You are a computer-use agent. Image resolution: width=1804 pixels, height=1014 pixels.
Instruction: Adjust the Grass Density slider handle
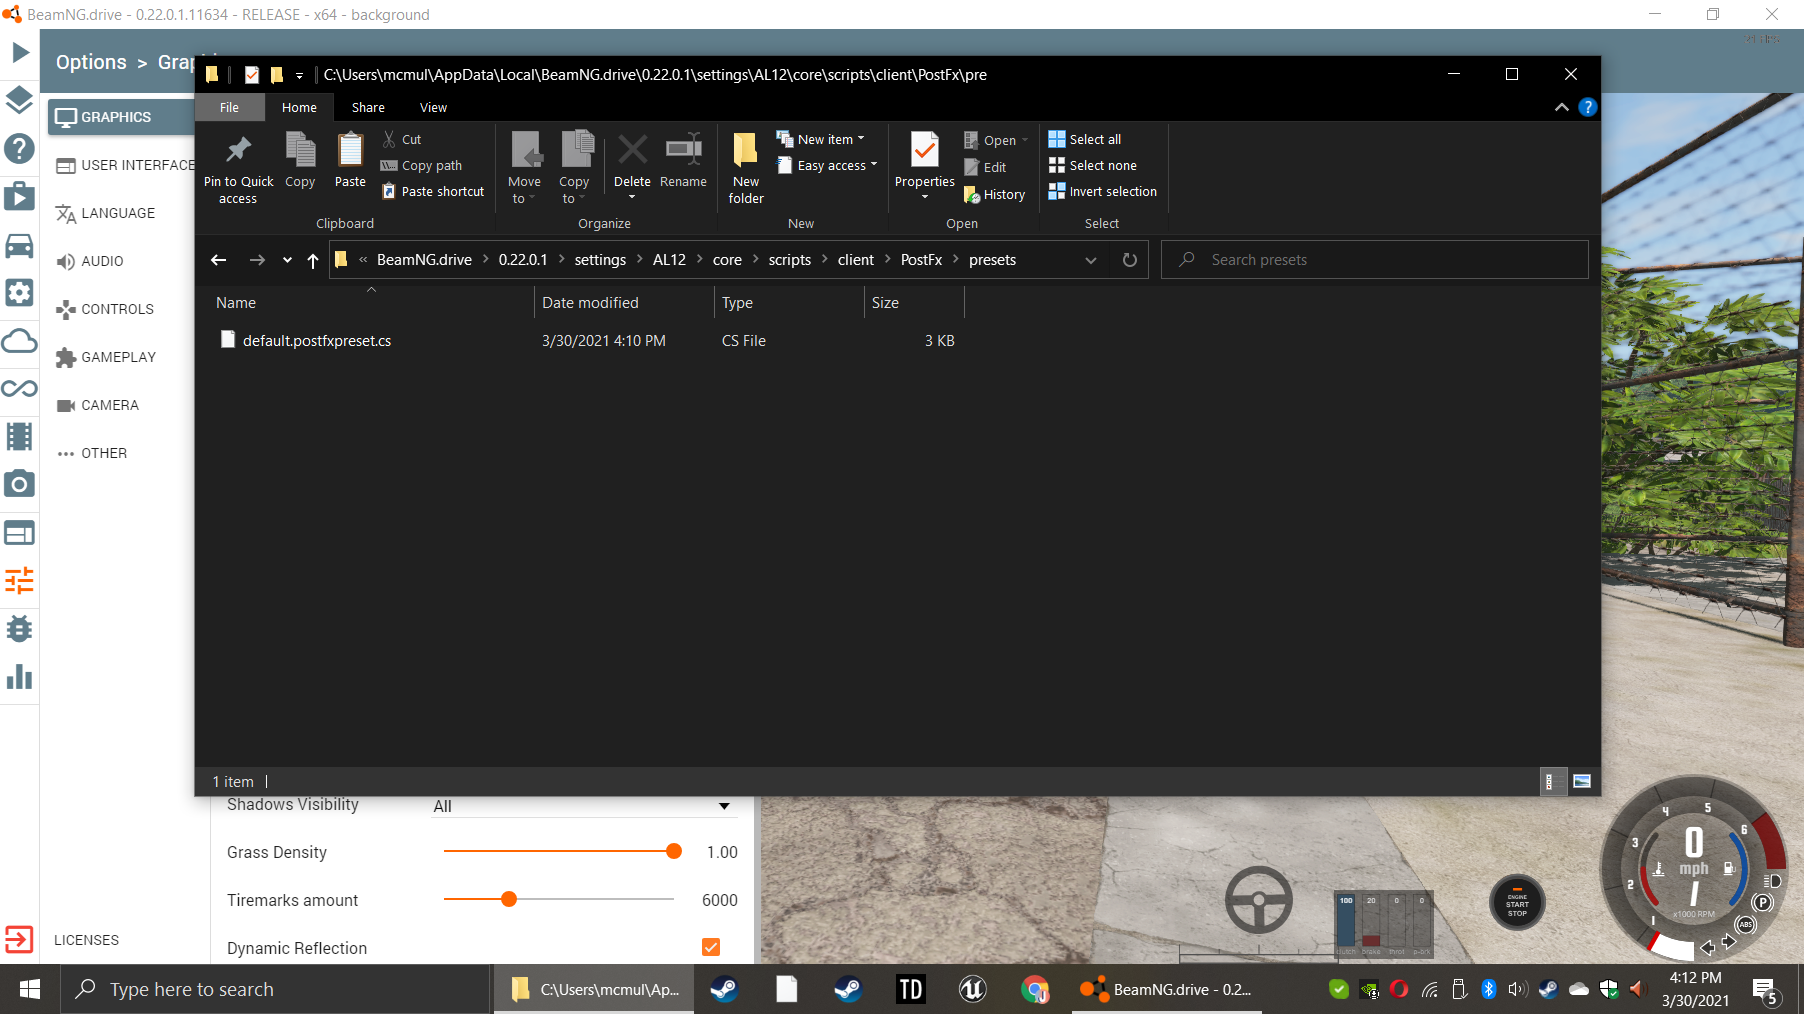674,851
